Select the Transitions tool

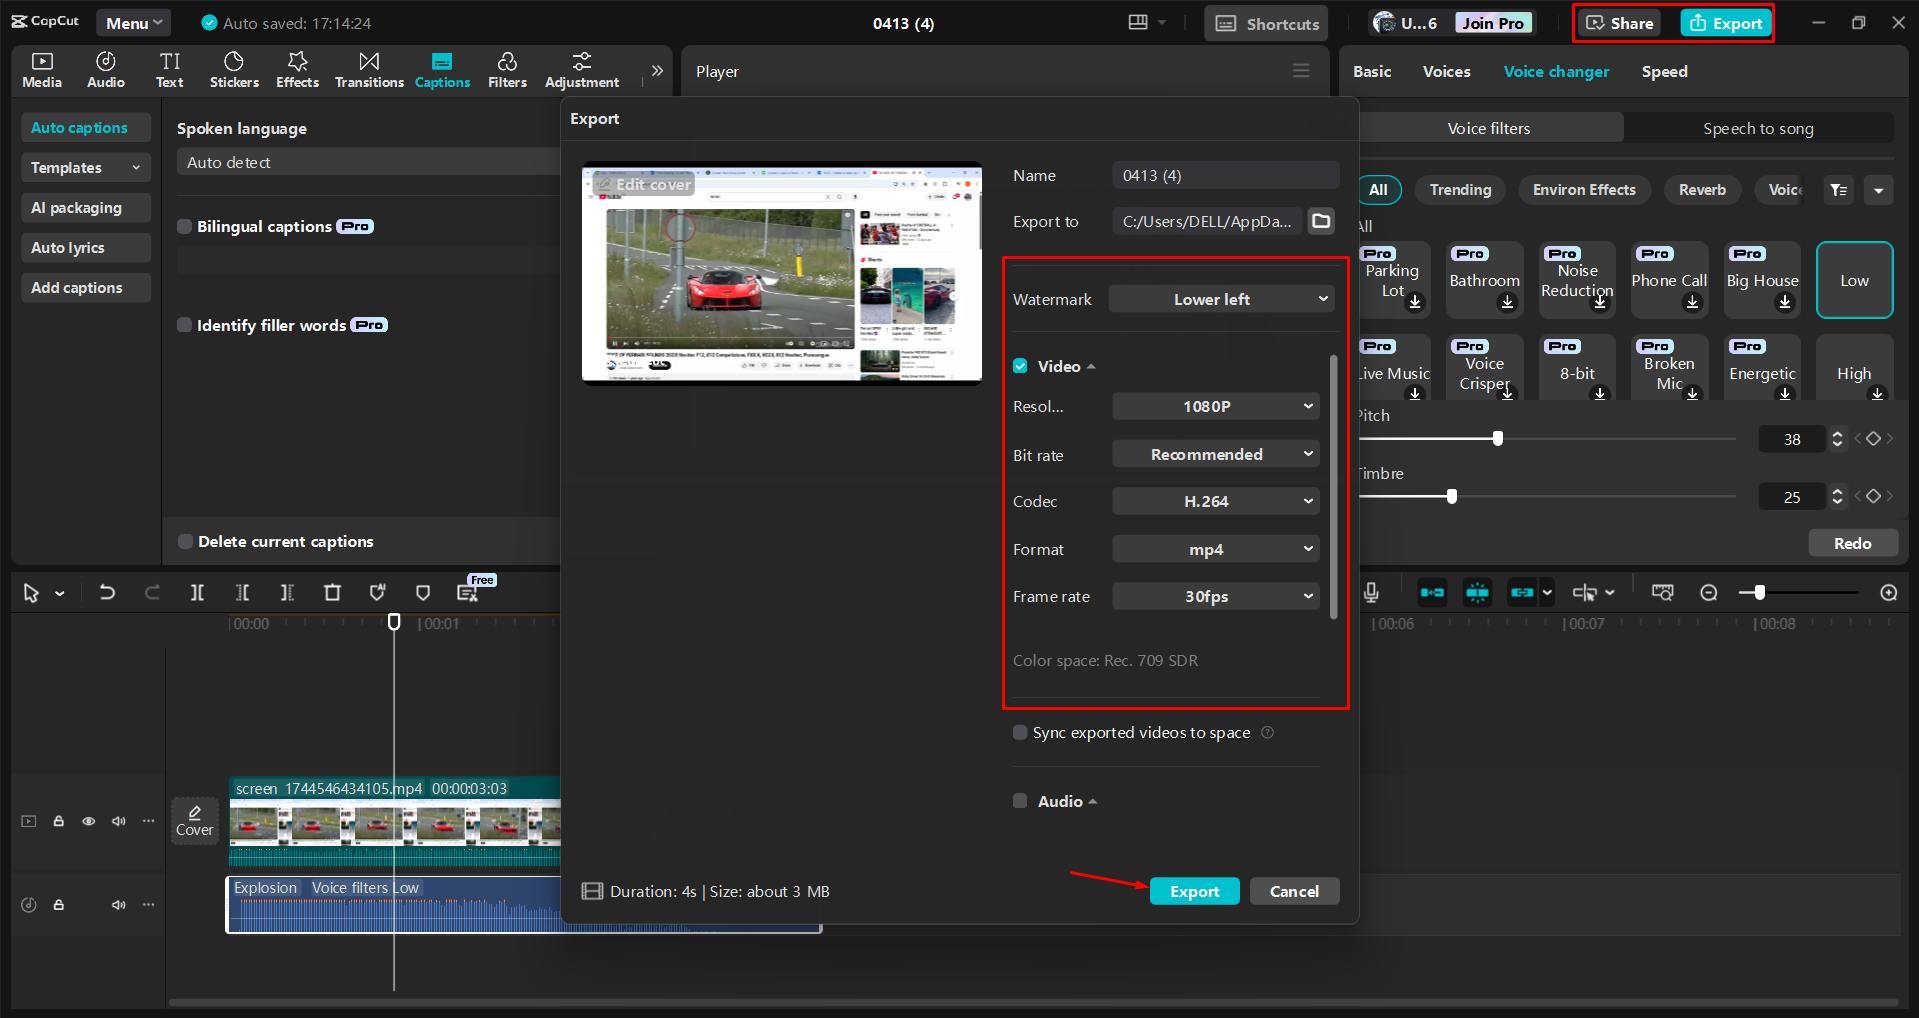(x=368, y=69)
